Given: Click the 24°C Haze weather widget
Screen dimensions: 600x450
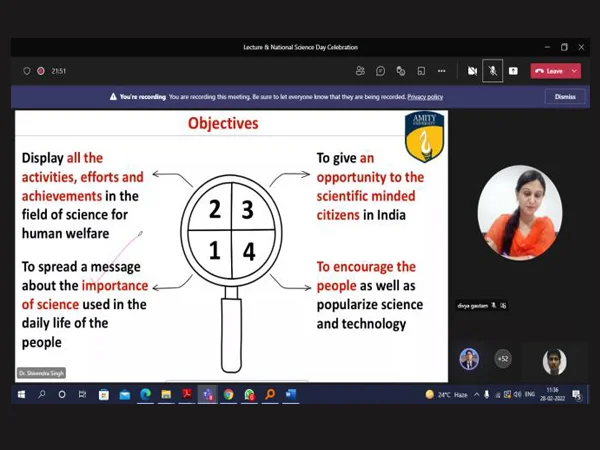Looking at the screenshot, I should 446,395.
